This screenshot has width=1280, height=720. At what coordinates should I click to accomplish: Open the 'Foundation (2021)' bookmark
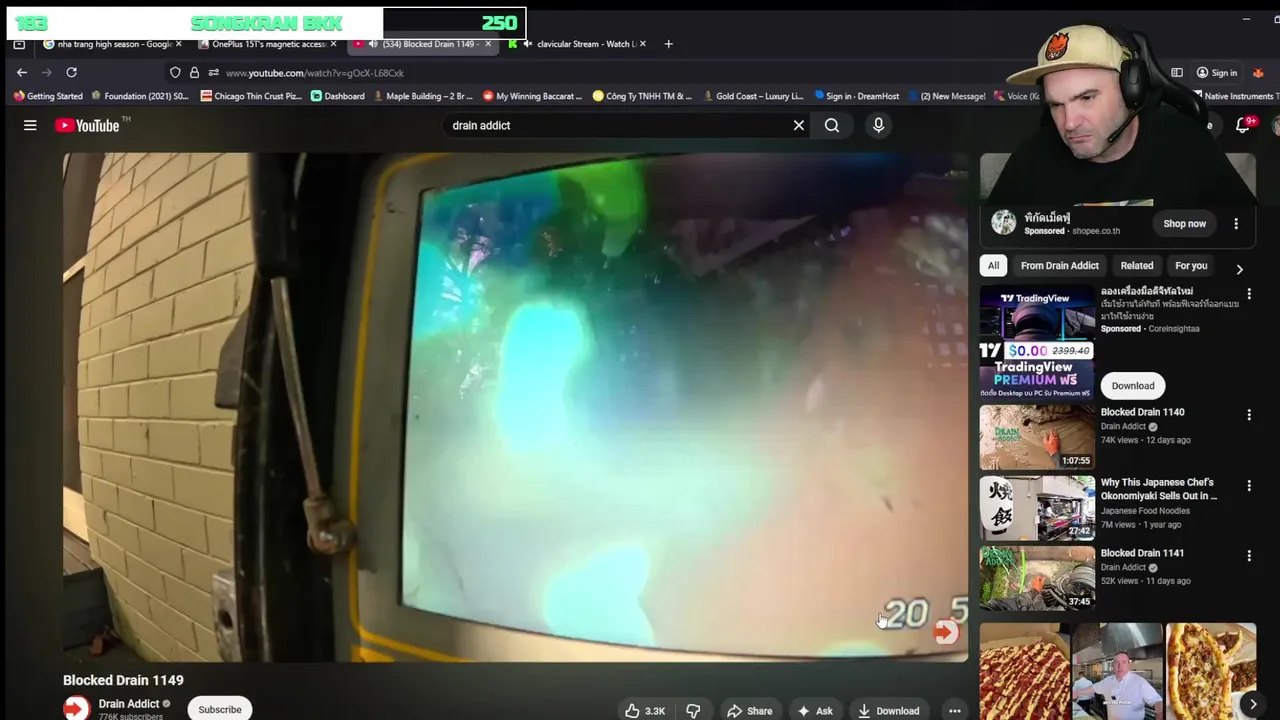tap(139, 96)
